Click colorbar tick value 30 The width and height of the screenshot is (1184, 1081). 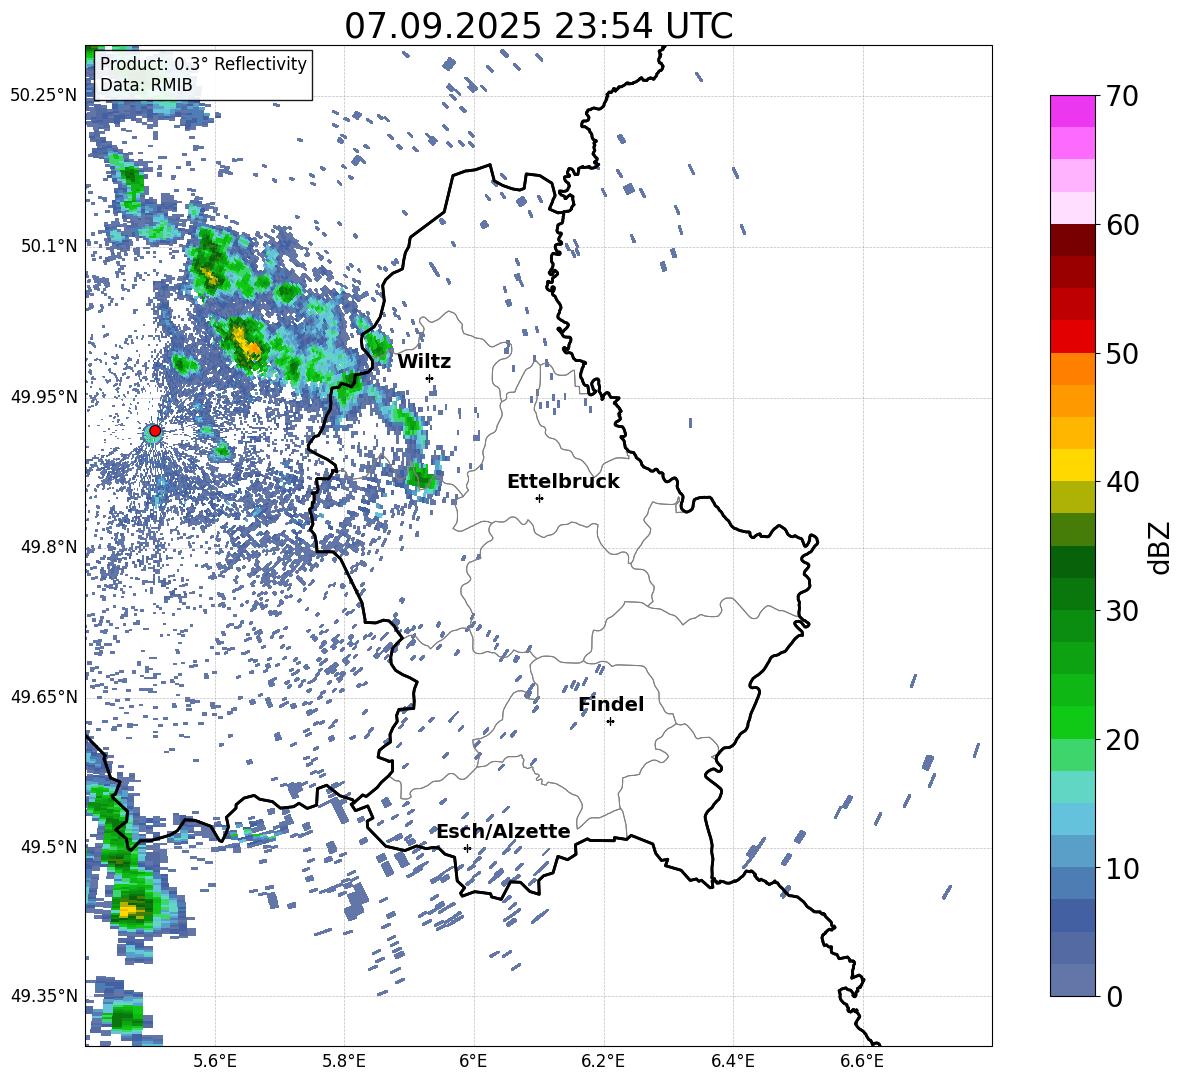click(1122, 611)
